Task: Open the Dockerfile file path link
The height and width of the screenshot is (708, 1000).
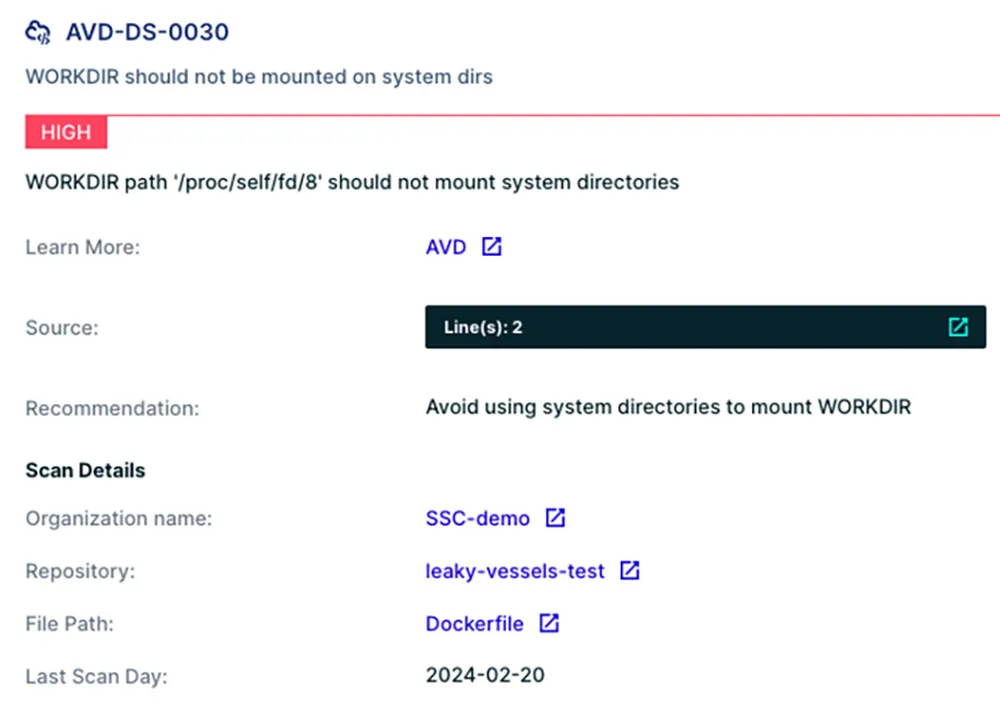Action: click(x=474, y=624)
